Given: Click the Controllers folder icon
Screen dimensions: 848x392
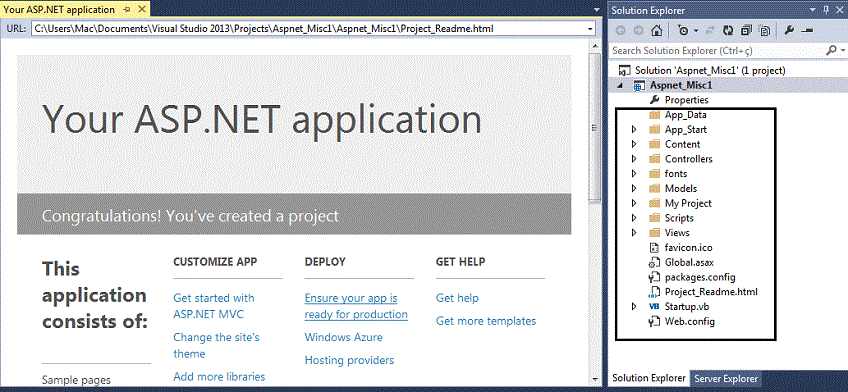Looking at the screenshot, I should [654, 159].
